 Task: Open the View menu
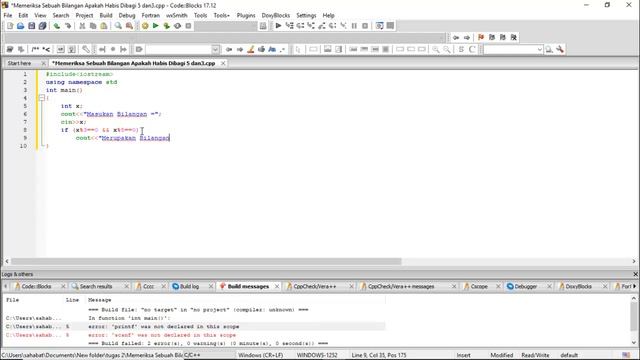pyautogui.click(x=40, y=15)
